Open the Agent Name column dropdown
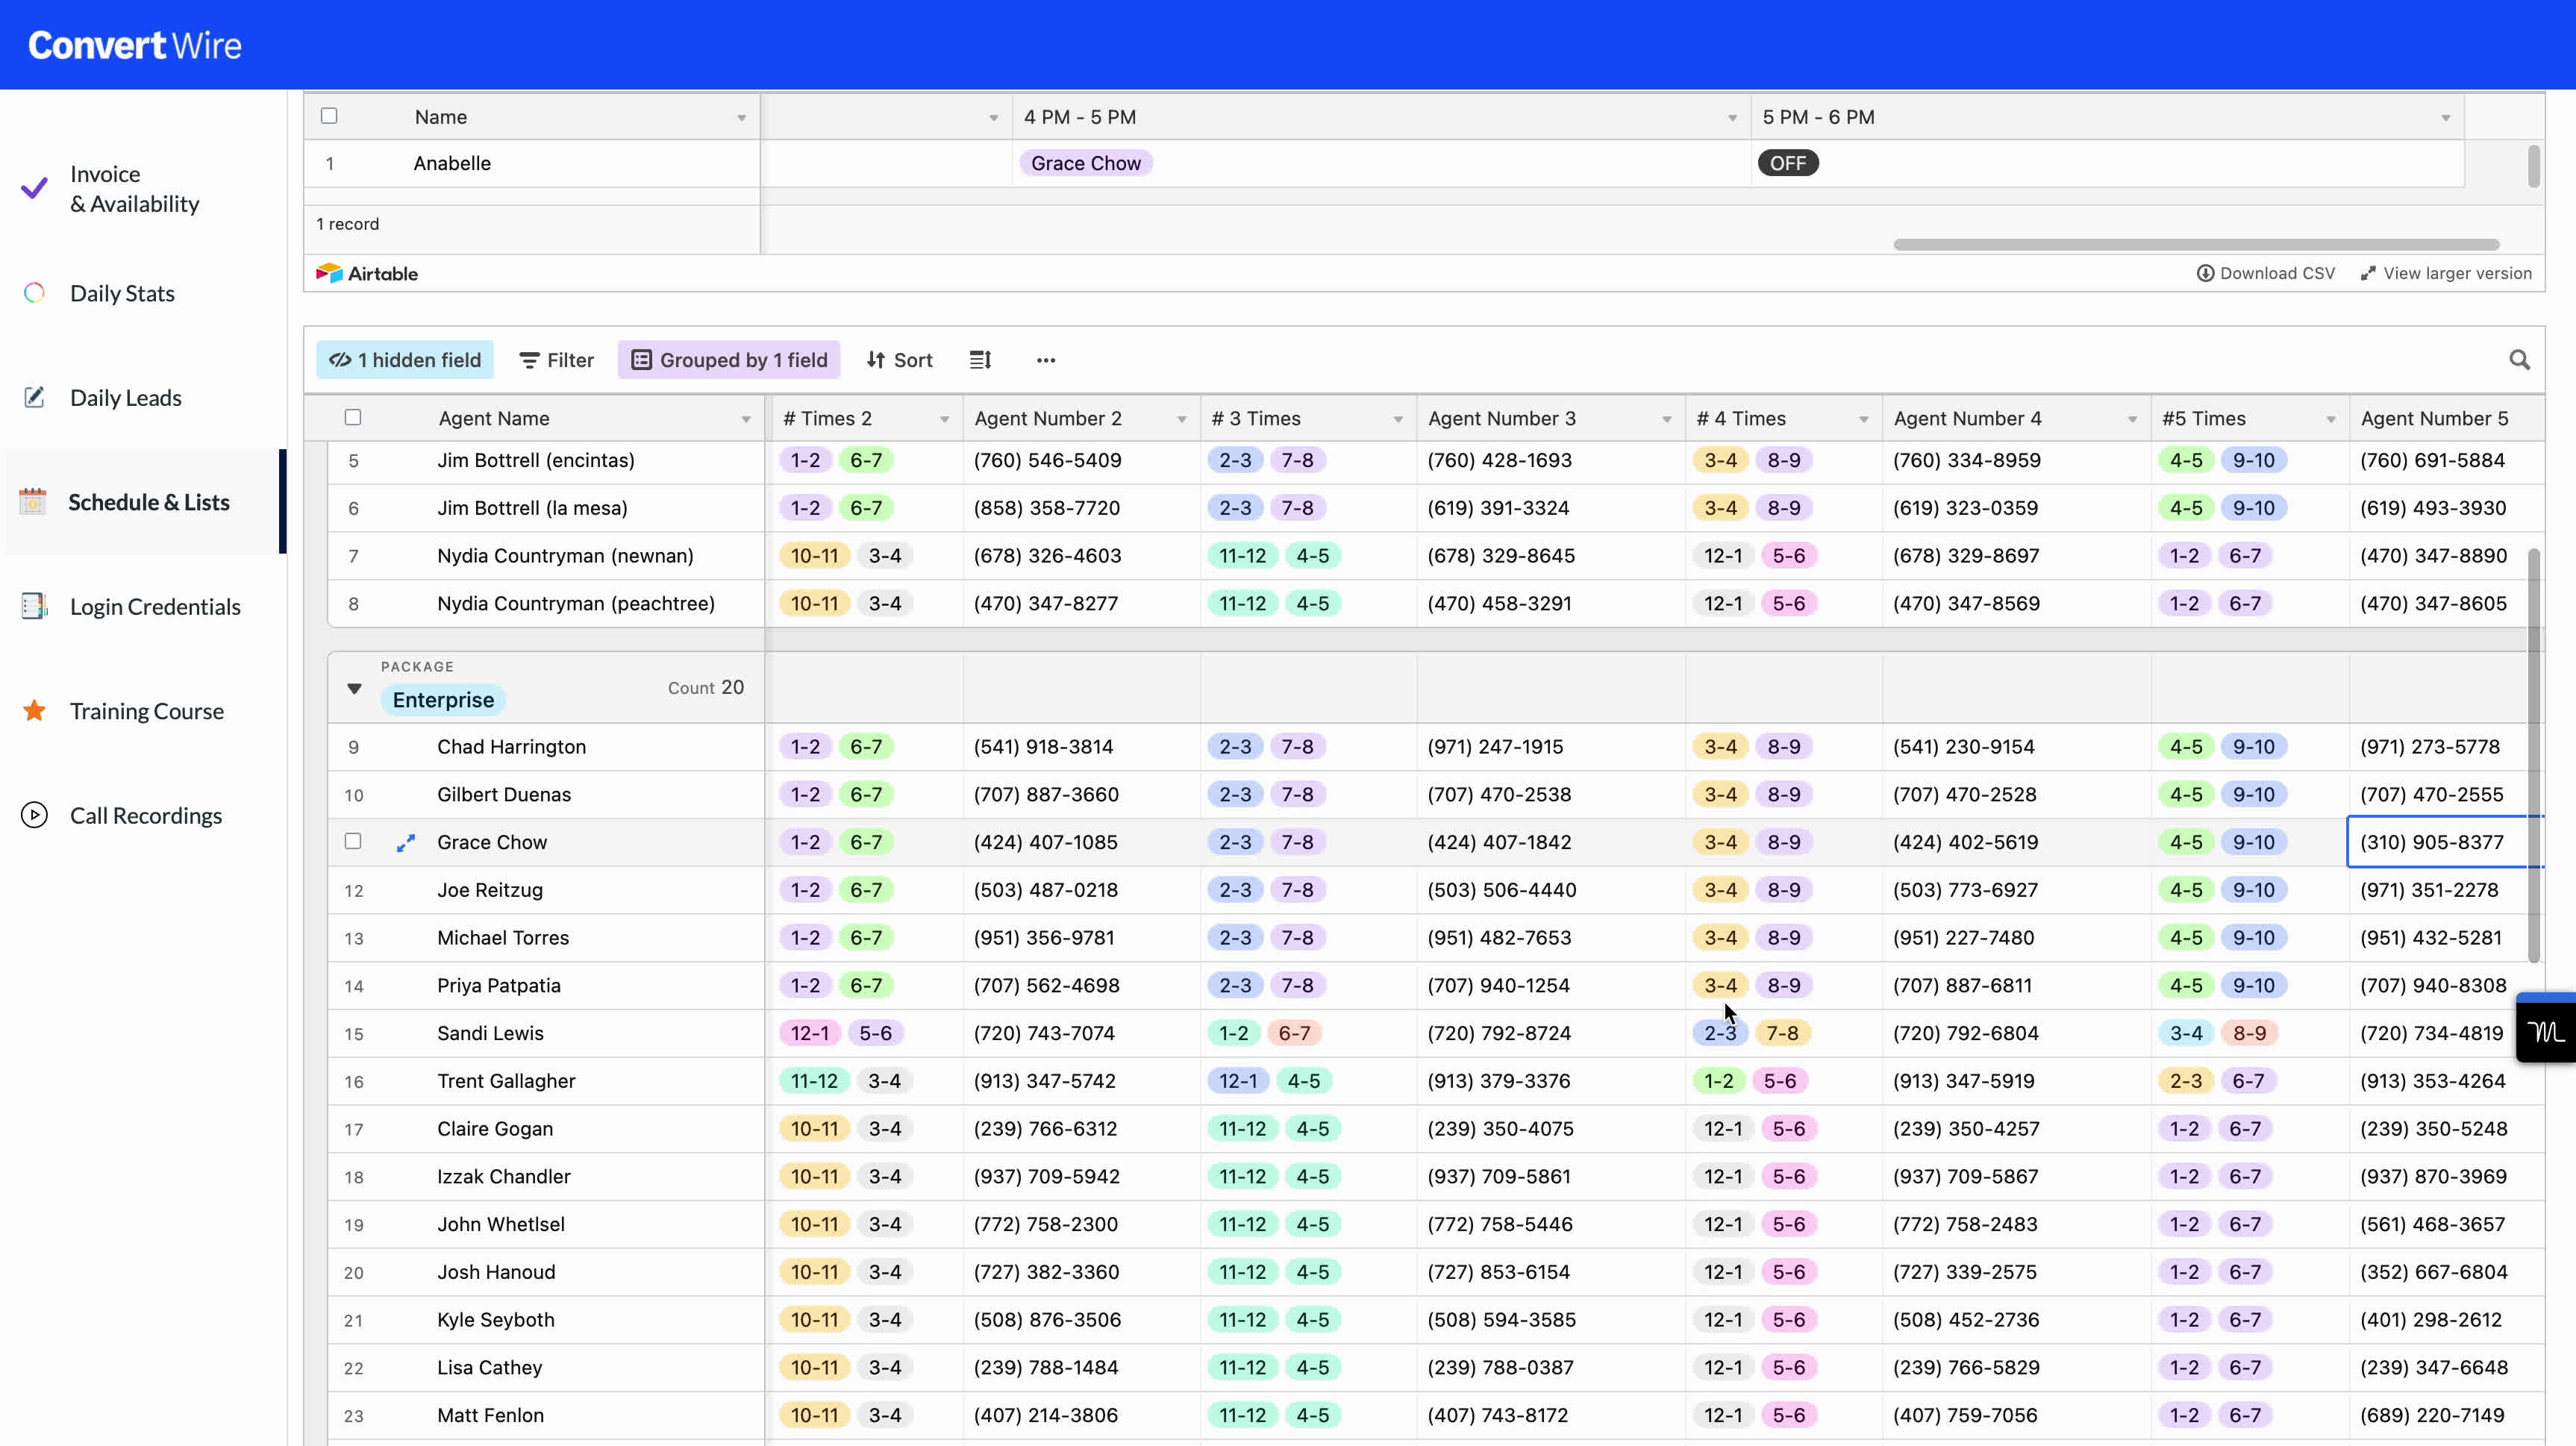 pyautogui.click(x=746, y=419)
